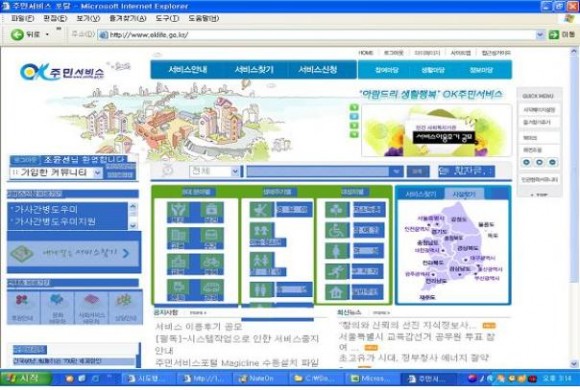Choose the running person category icon
Viewport: 580px width, 390px height.
337,271
